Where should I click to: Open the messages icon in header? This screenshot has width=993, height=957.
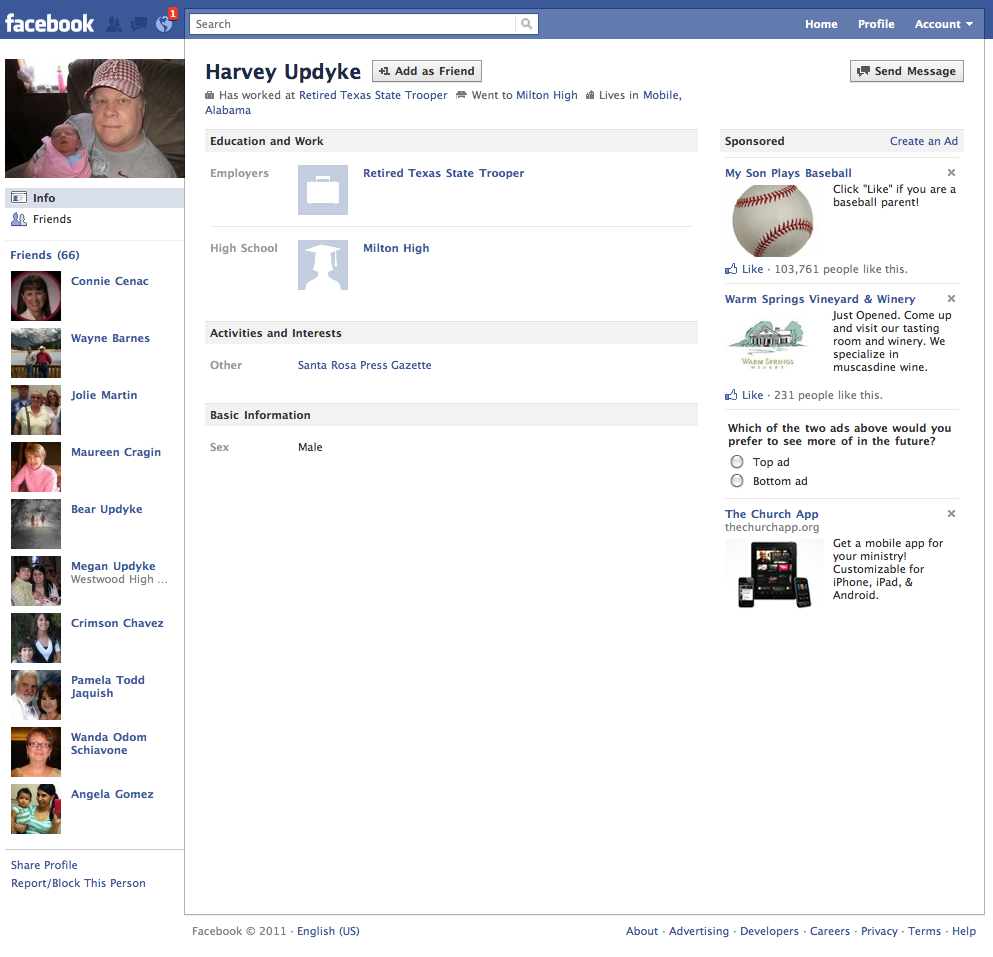tap(139, 24)
